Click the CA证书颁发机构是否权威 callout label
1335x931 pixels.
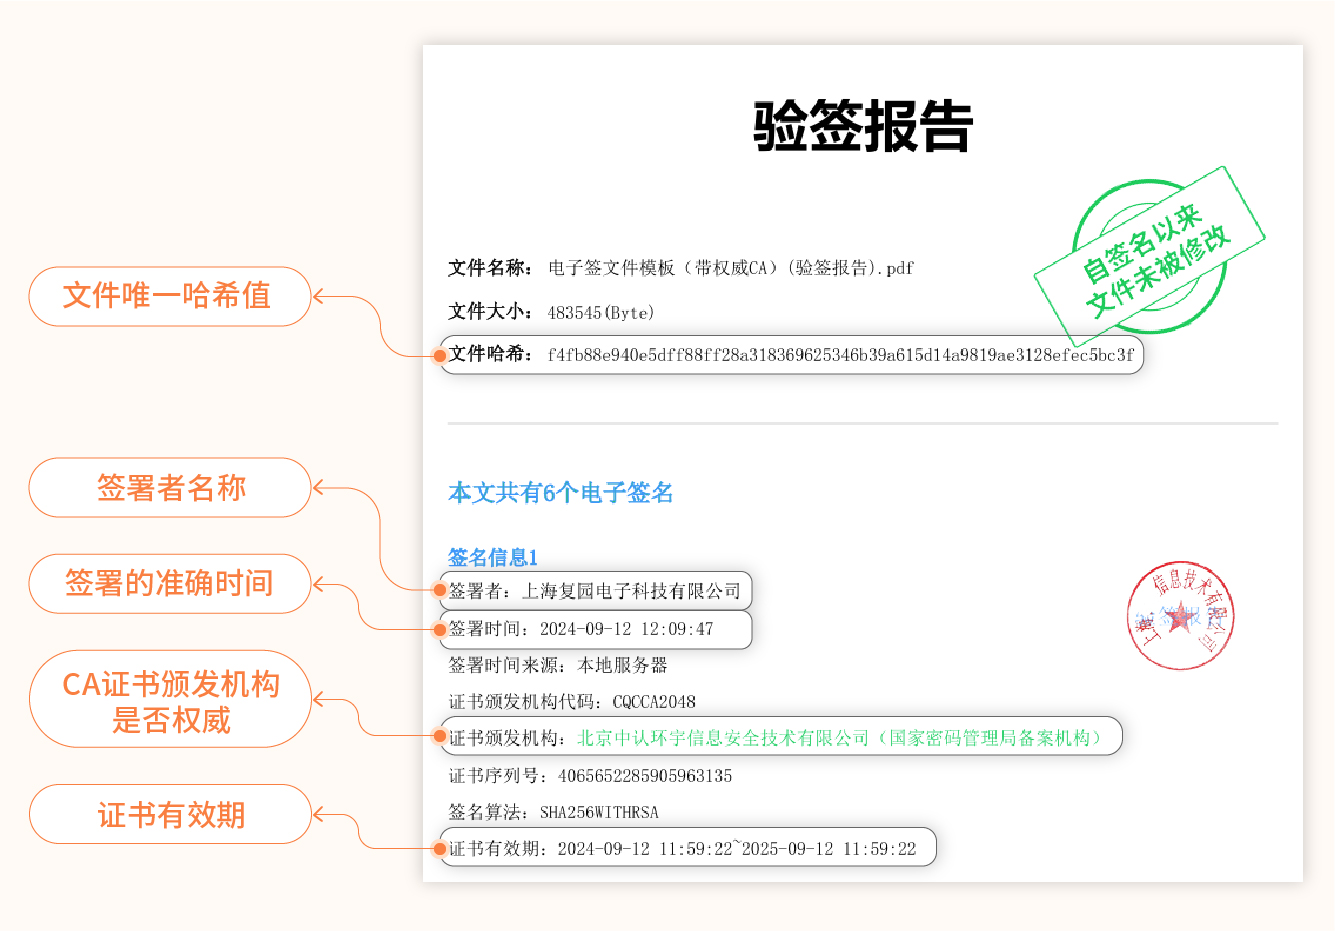pos(170,699)
